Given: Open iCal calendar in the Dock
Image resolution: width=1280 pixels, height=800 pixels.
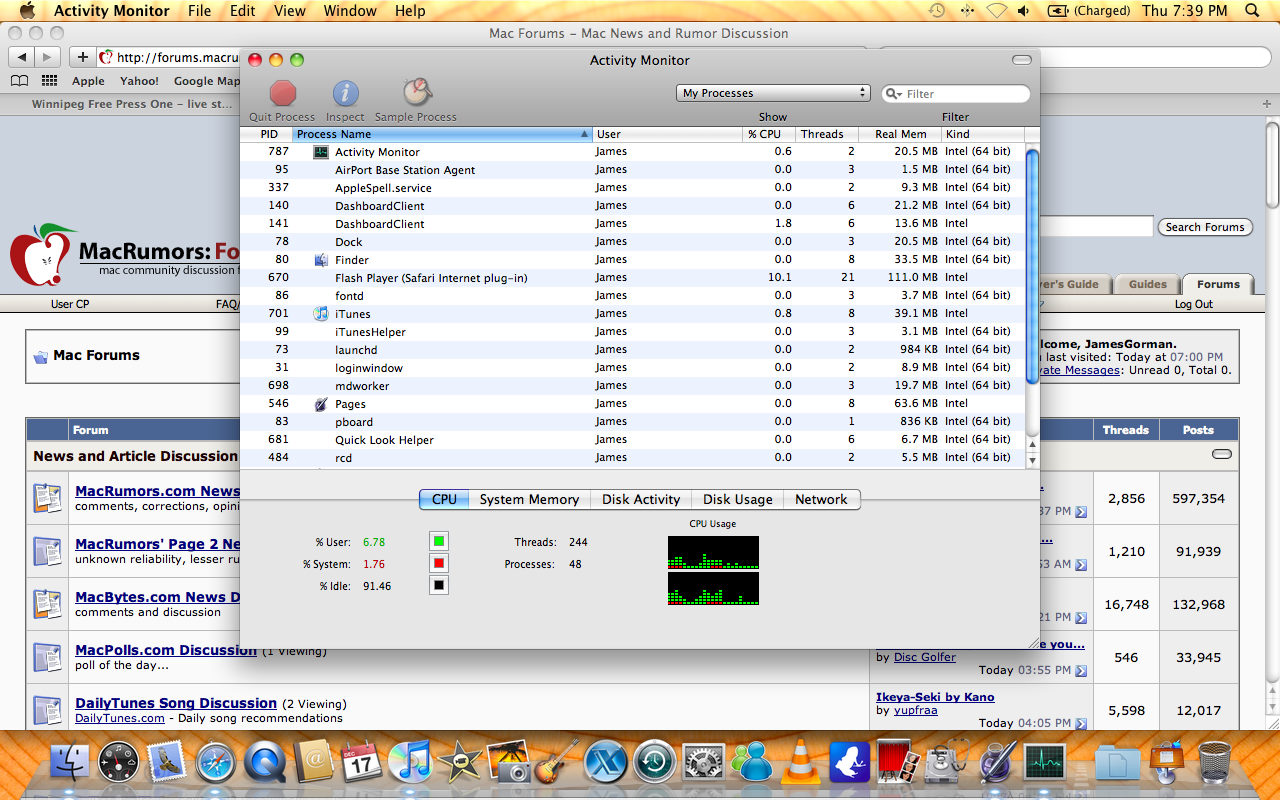Looking at the screenshot, I should [361, 763].
